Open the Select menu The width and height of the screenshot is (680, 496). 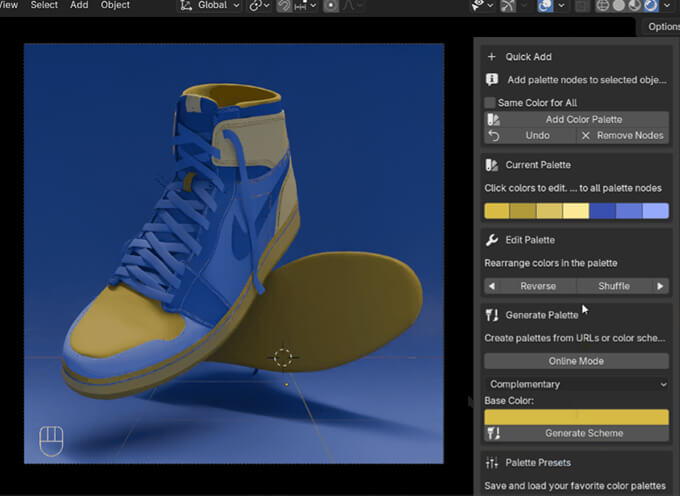[x=44, y=5]
